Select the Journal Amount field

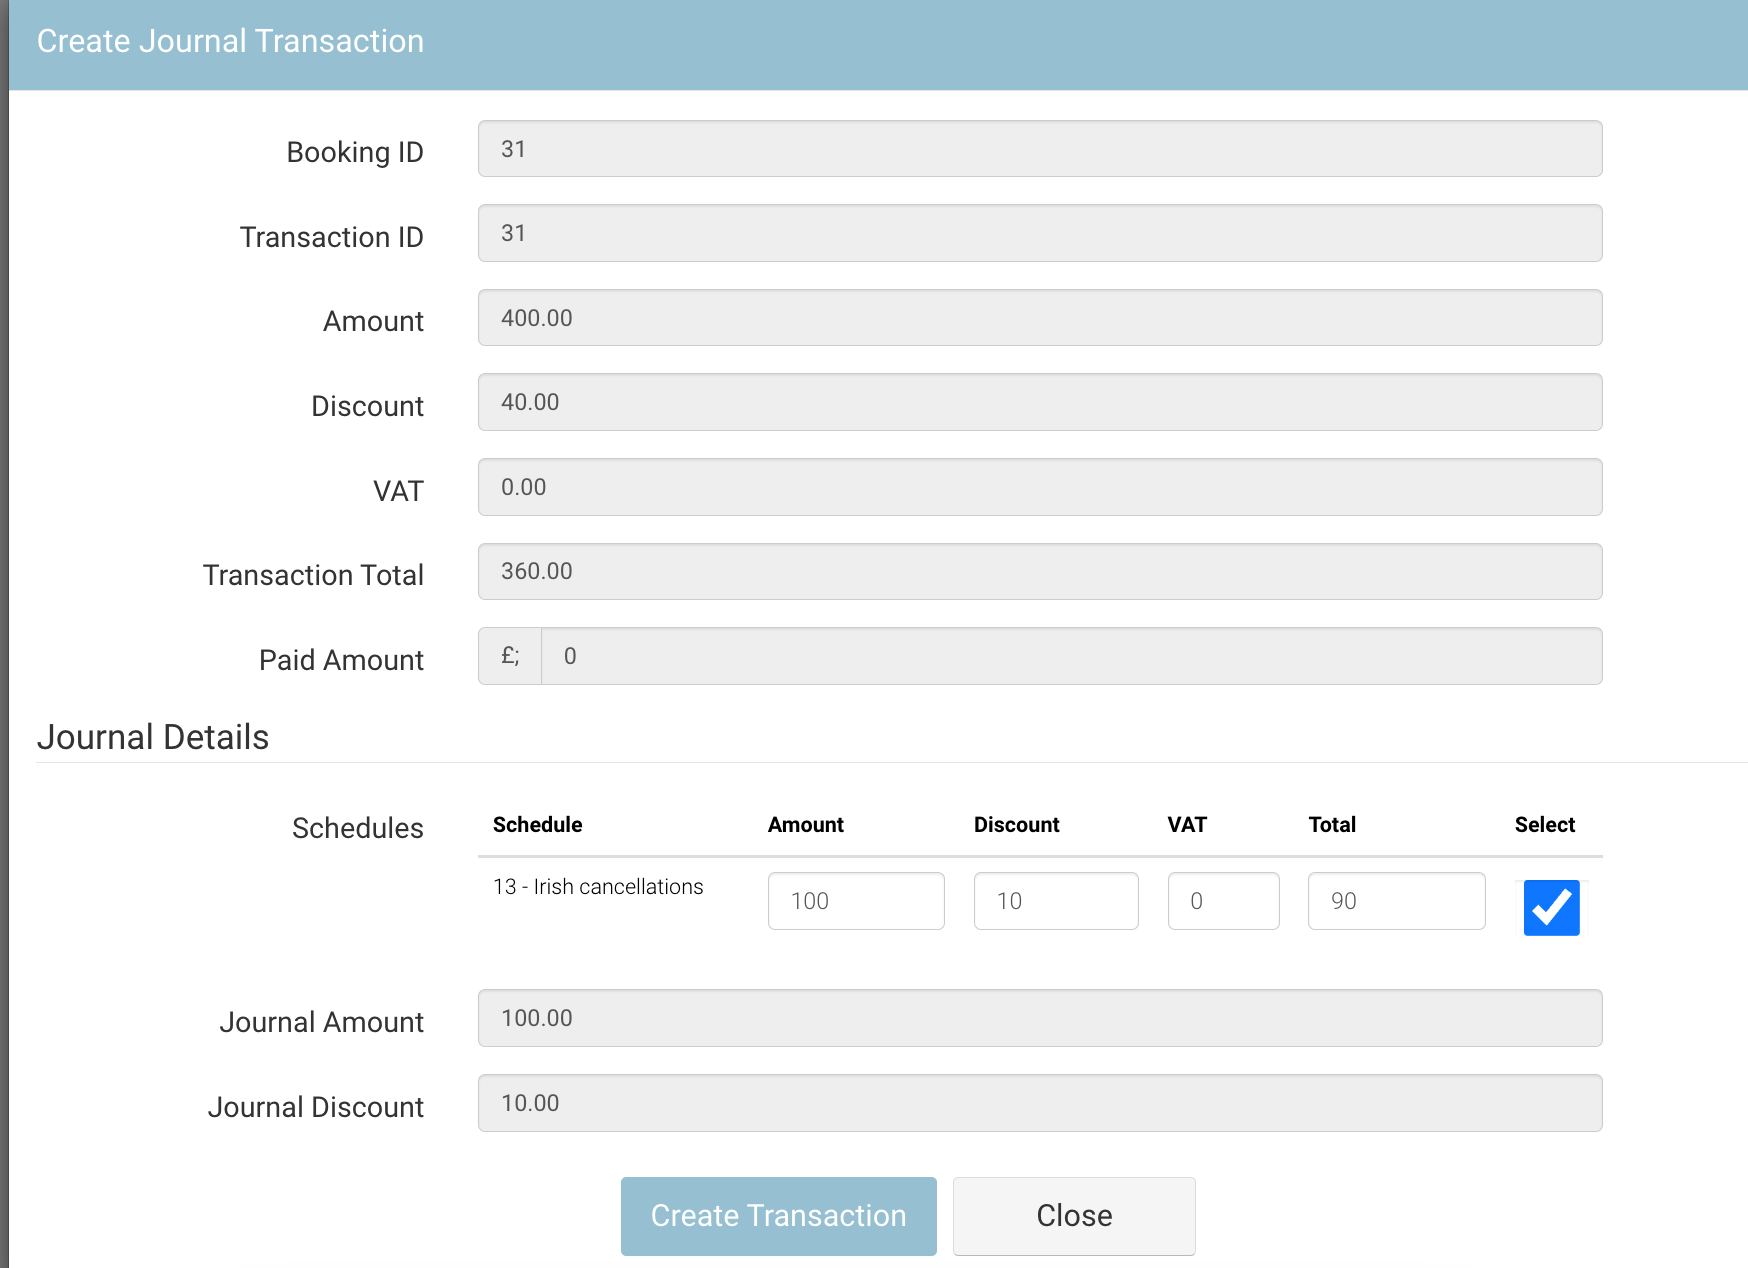point(1039,1018)
